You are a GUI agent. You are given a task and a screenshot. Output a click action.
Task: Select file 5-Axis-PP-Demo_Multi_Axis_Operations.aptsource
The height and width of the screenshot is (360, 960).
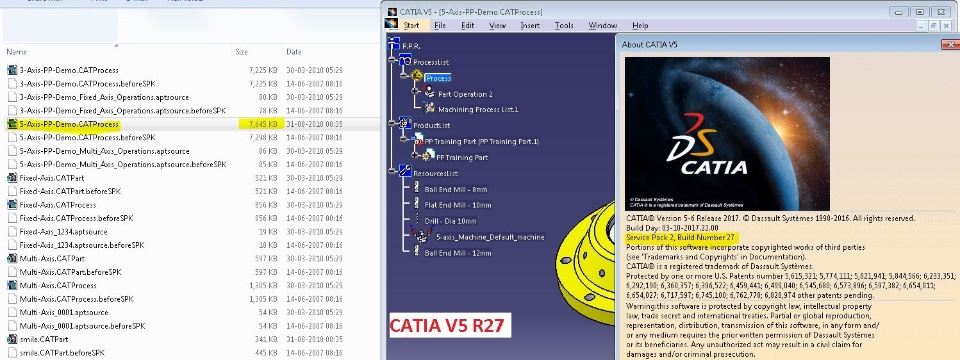104,151
